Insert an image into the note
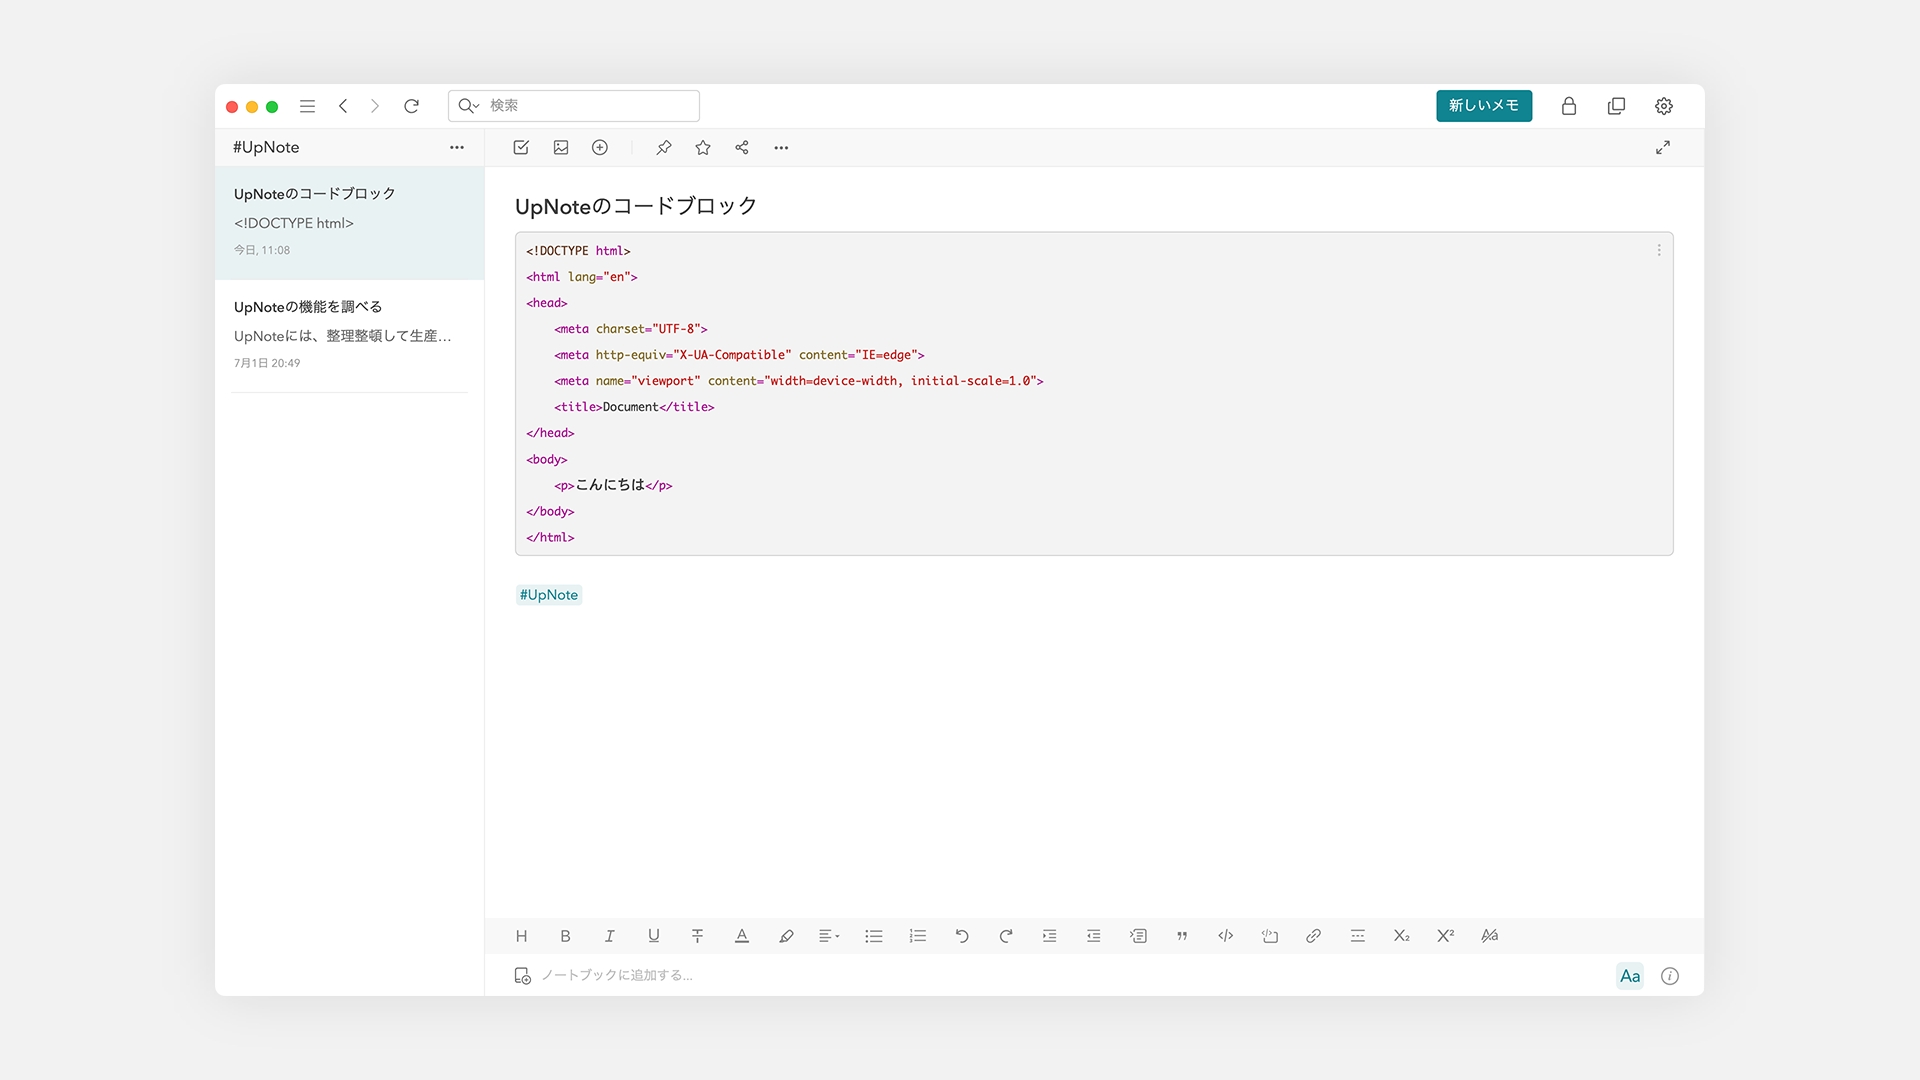The height and width of the screenshot is (1080, 1920). [x=561, y=147]
